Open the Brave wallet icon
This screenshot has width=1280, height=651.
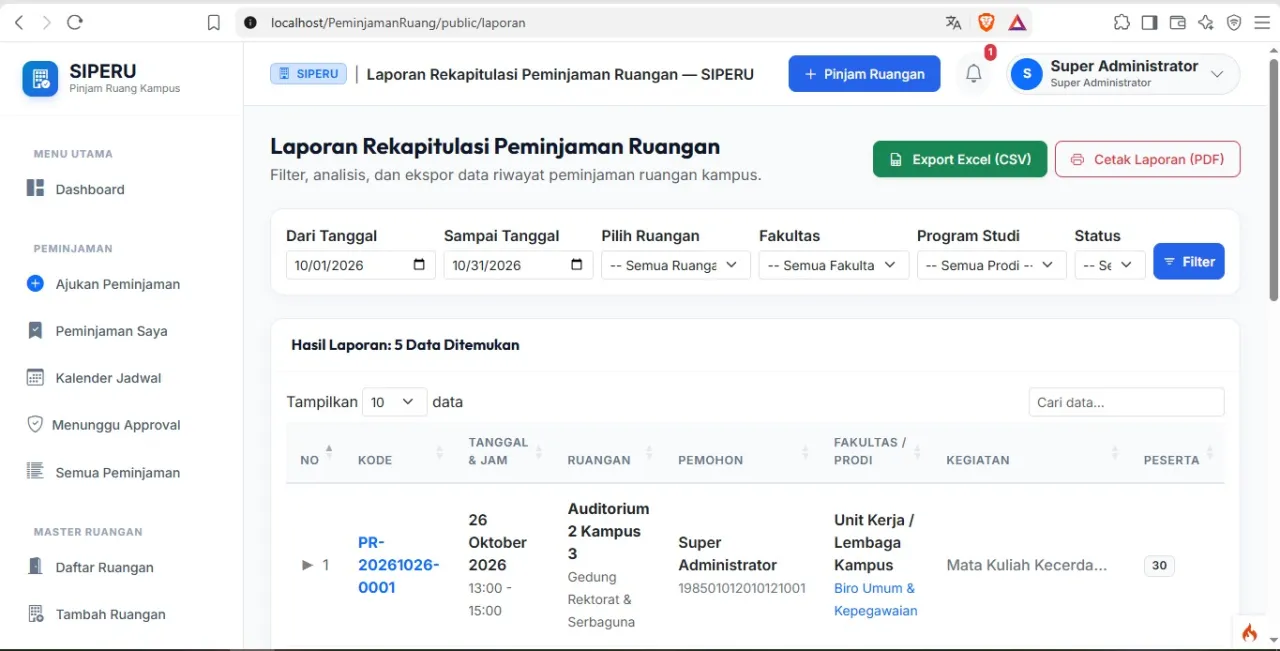click(x=1178, y=22)
